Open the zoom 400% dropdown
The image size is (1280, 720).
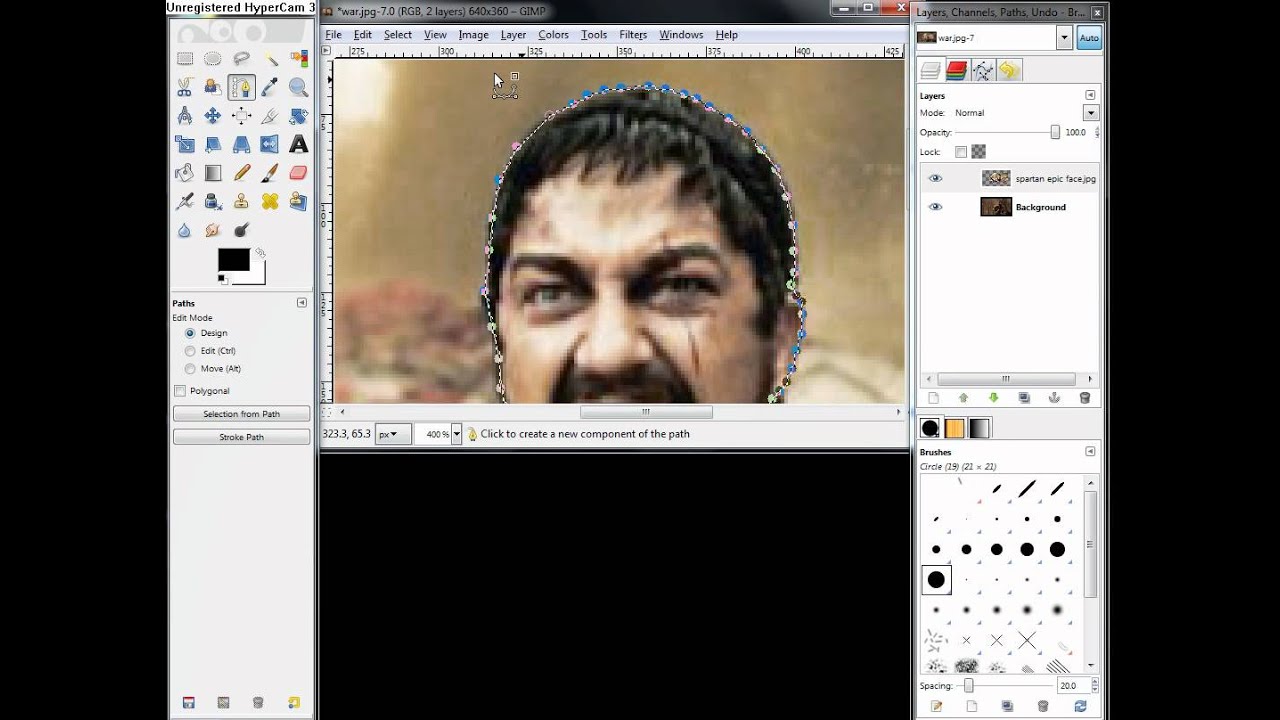[x=457, y=434]
